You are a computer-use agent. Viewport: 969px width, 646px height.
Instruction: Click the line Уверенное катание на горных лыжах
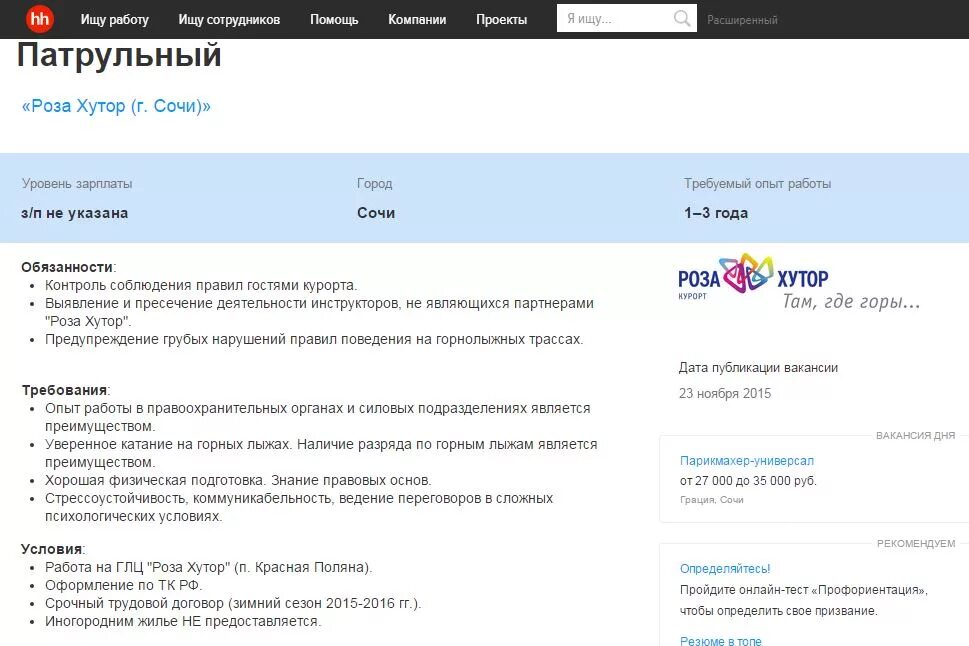(x=321, y=453)
